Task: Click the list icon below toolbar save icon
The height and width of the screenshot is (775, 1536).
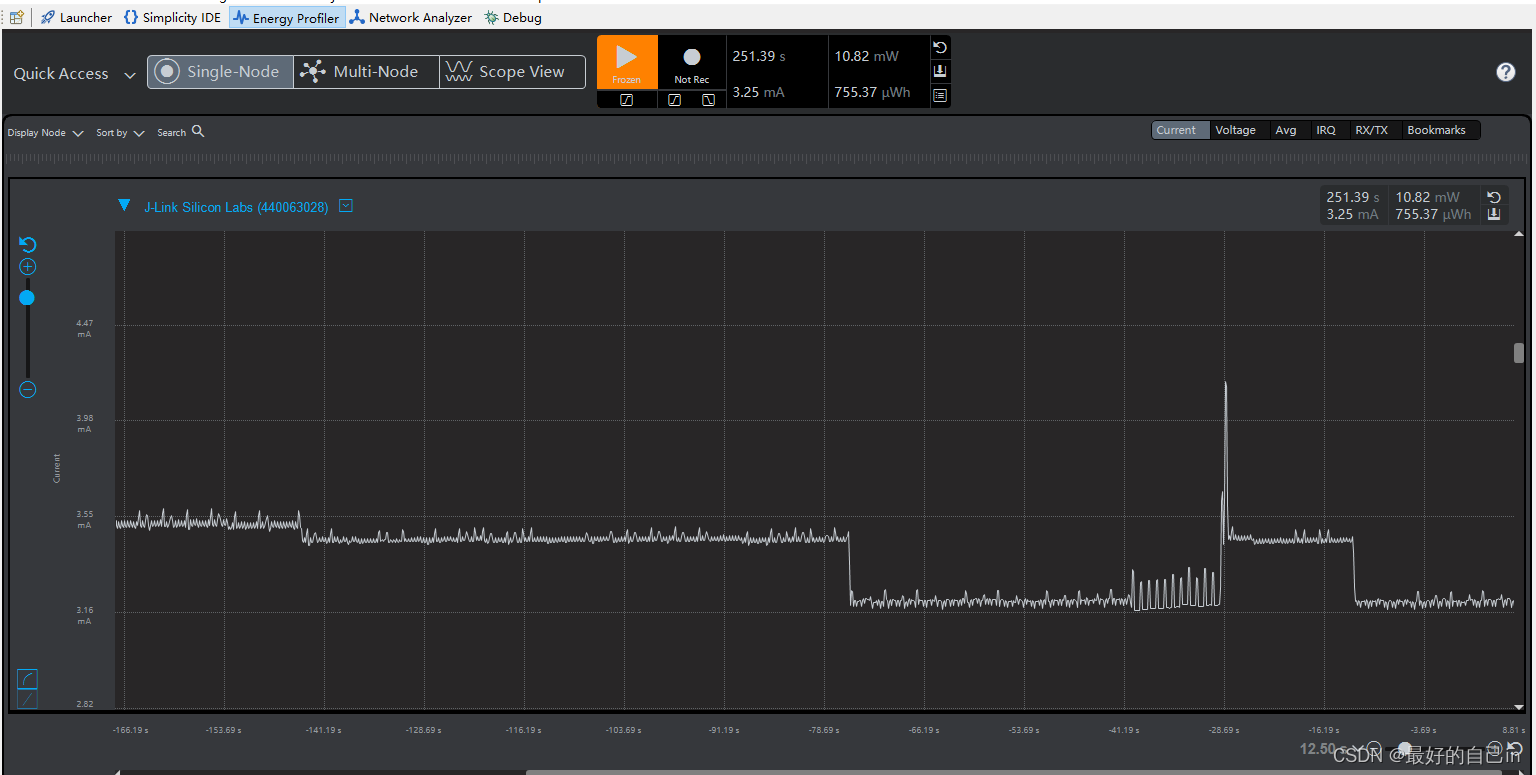Action: (940, 96)
